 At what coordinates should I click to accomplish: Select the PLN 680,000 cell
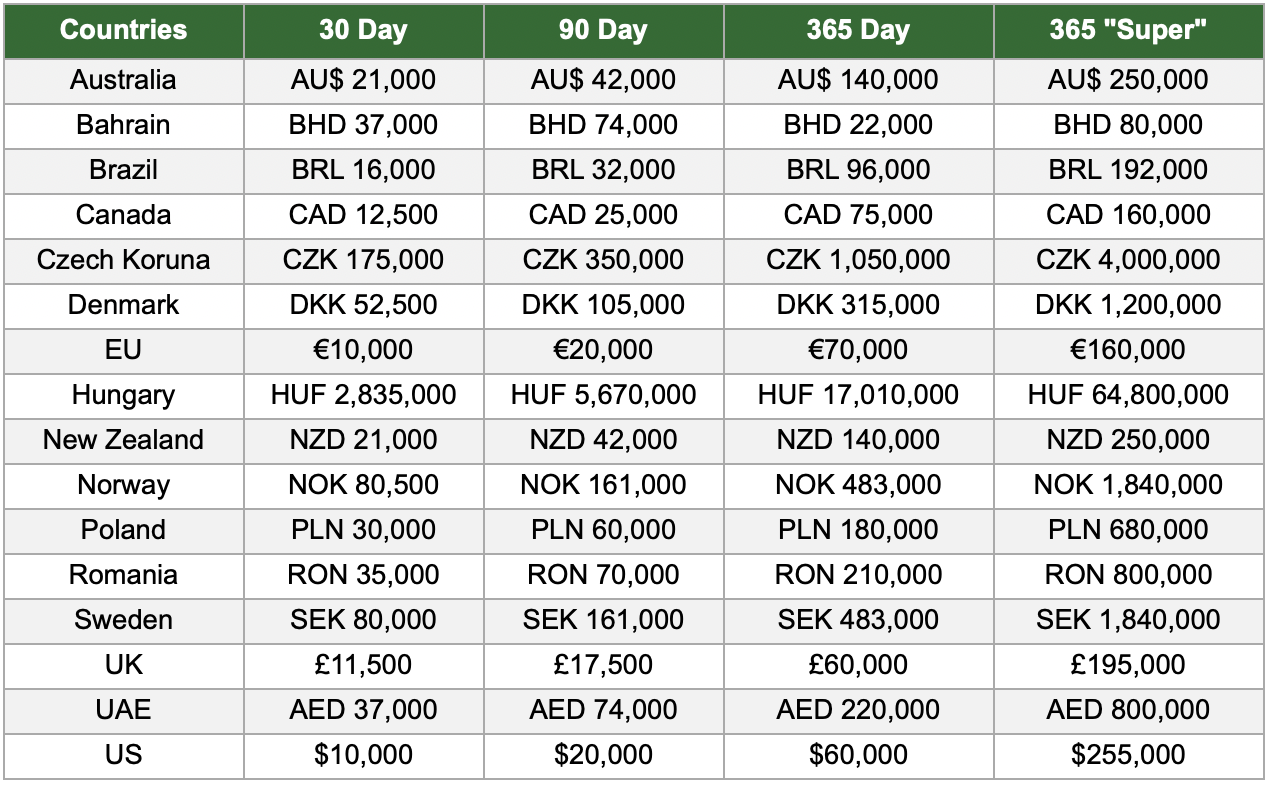point(1128,530)
